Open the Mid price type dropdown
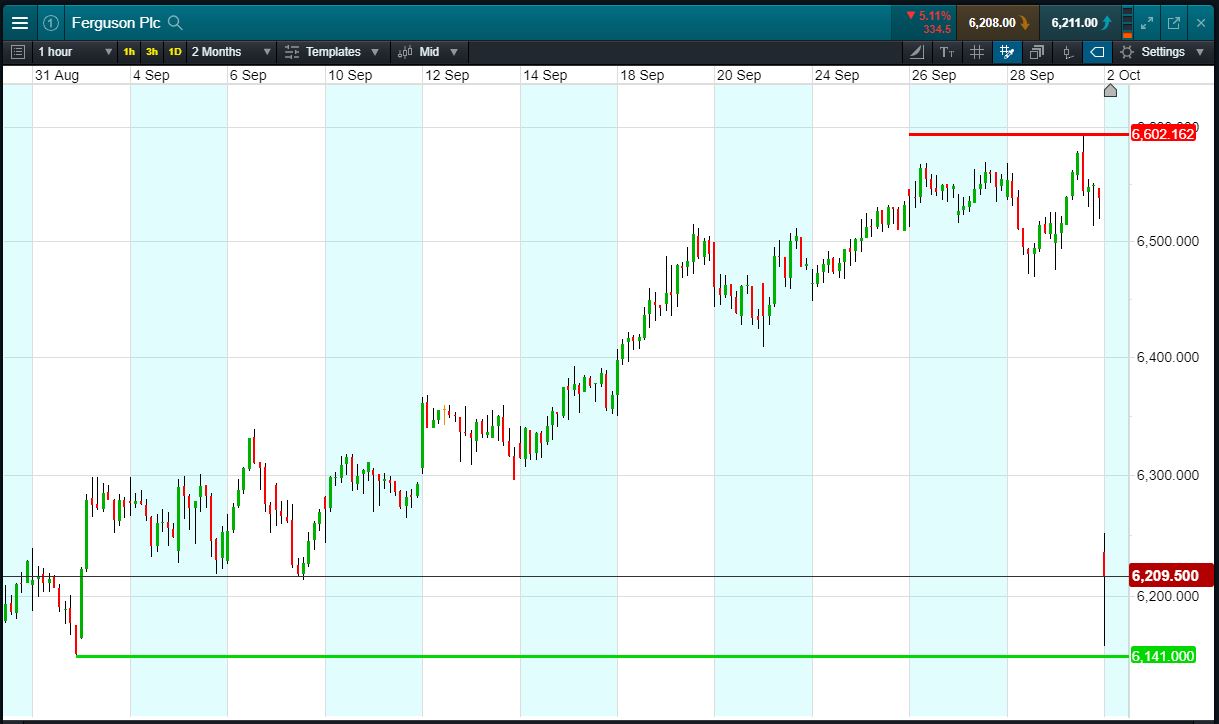Screen dimensions: 1219x724 click(428, 52)
